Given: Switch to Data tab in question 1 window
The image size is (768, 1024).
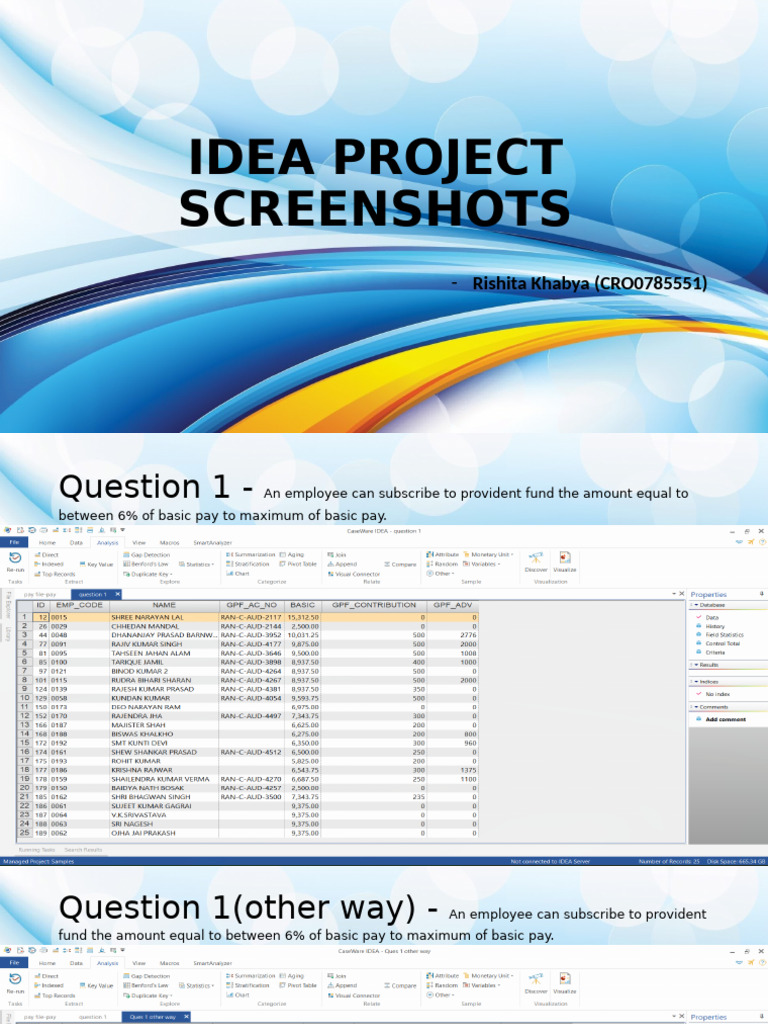Looking at the screenshot, I should click(76, 543).
